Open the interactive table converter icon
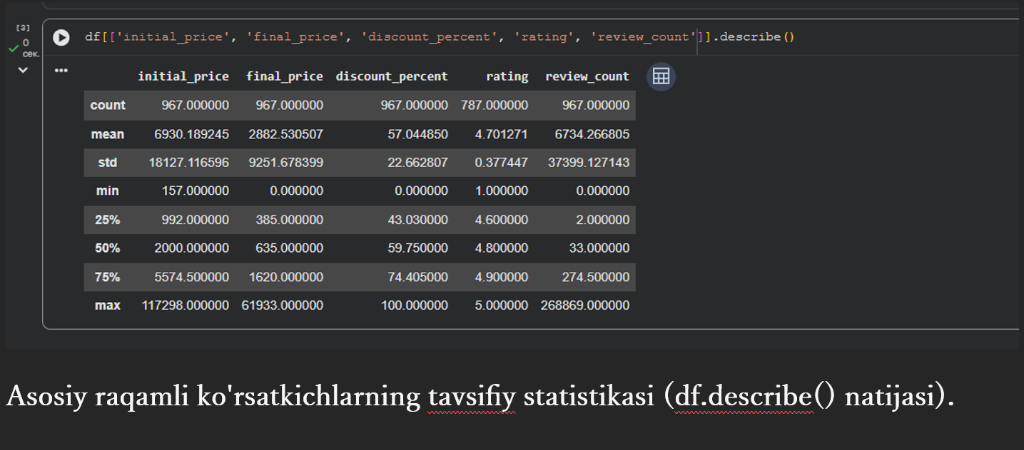Image resolution: width=1024 pixels, height=450 pixels. [x=661, y=76]
